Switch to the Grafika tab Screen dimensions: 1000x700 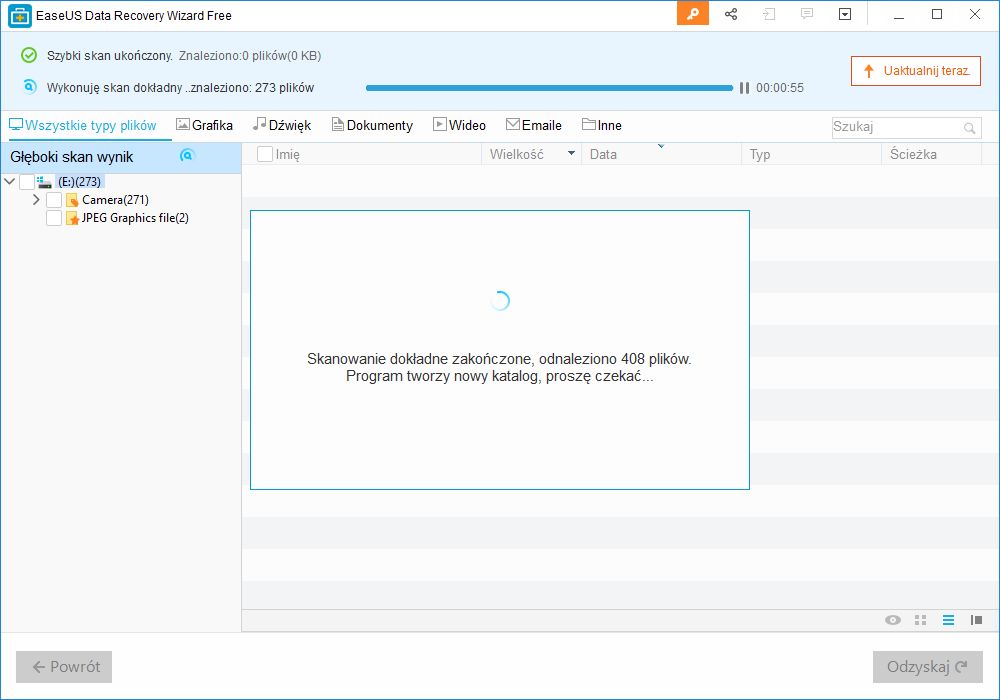pos(205,126)
